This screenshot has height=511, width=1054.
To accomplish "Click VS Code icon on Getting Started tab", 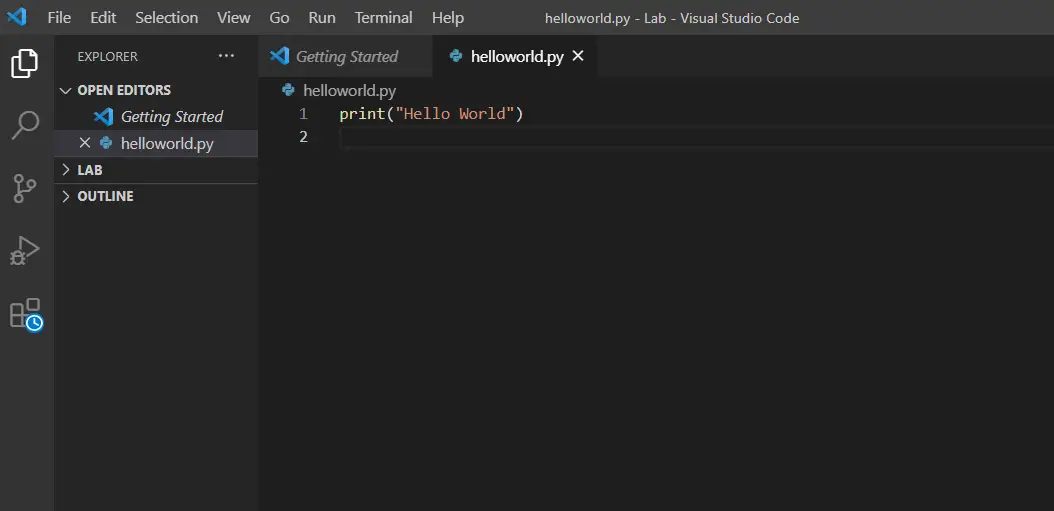I will coord(279,56).
